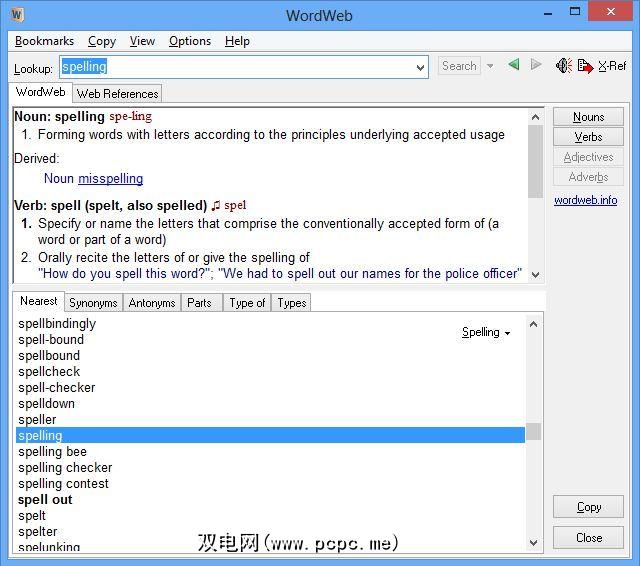This screenshot has height=566, width=640.
Task: Follow the misspelling derived word link
Action: pyautogui.click(x=110, y=179)
